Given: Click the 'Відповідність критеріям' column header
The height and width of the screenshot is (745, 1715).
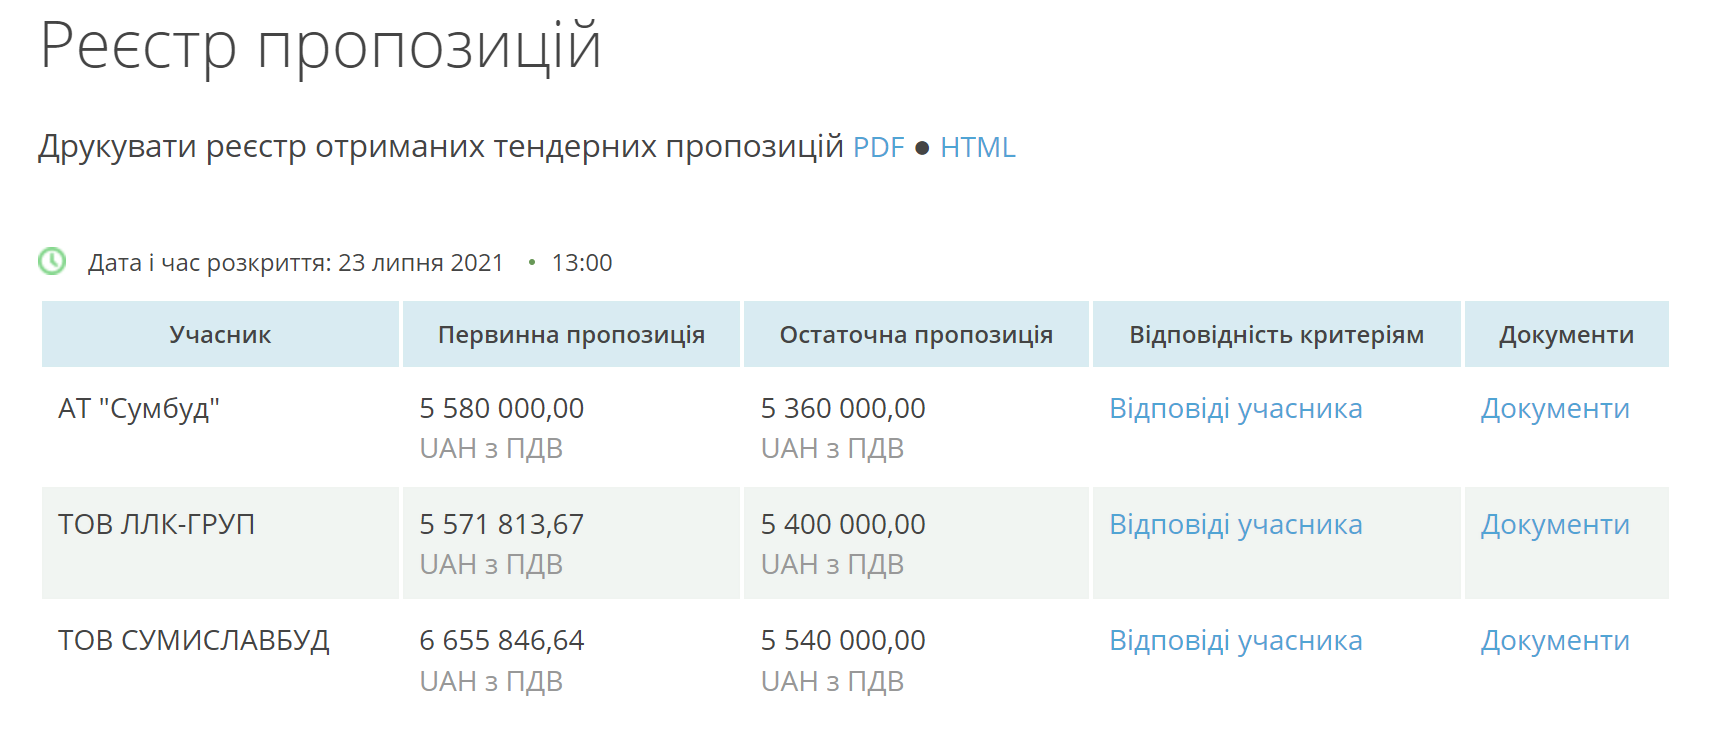Looking at the screenshot, I should pos(1276,334).
